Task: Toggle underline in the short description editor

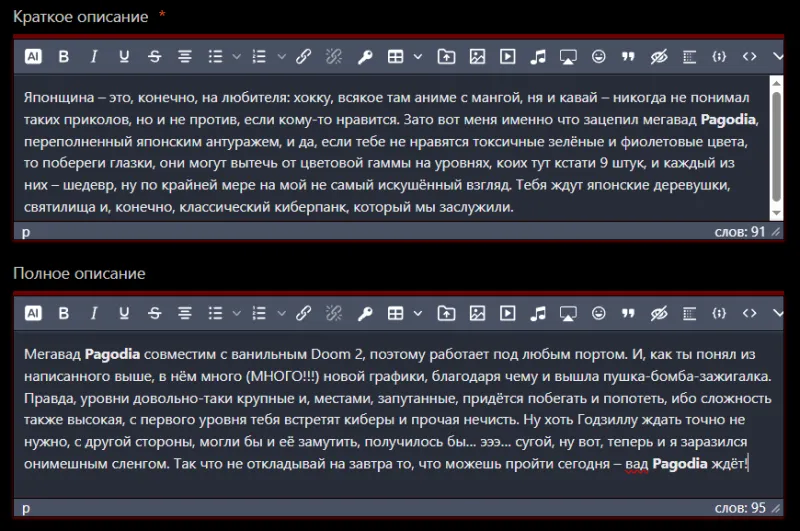Action: click(124, 57)
